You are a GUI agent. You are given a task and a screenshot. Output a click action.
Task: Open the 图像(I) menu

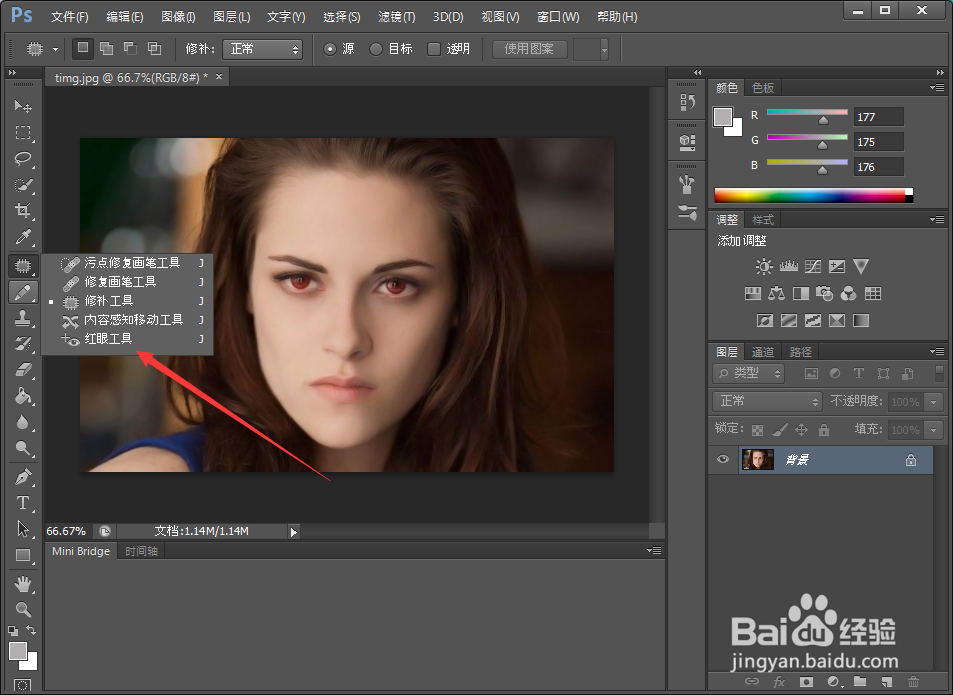pyautogui.click(x=178, y=16)
